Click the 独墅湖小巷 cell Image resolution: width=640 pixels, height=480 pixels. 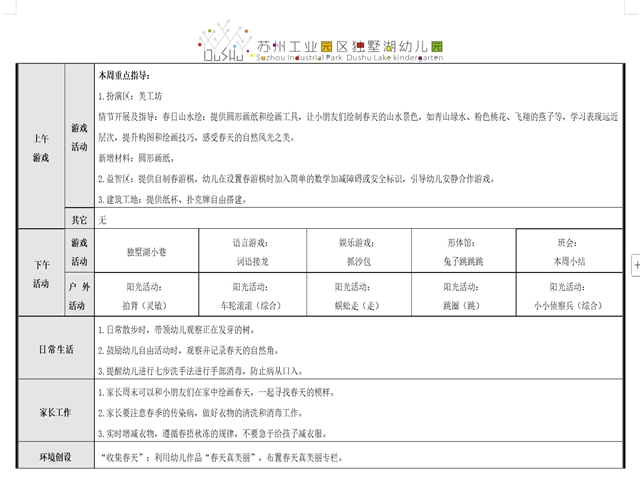(x=147, y=252)
